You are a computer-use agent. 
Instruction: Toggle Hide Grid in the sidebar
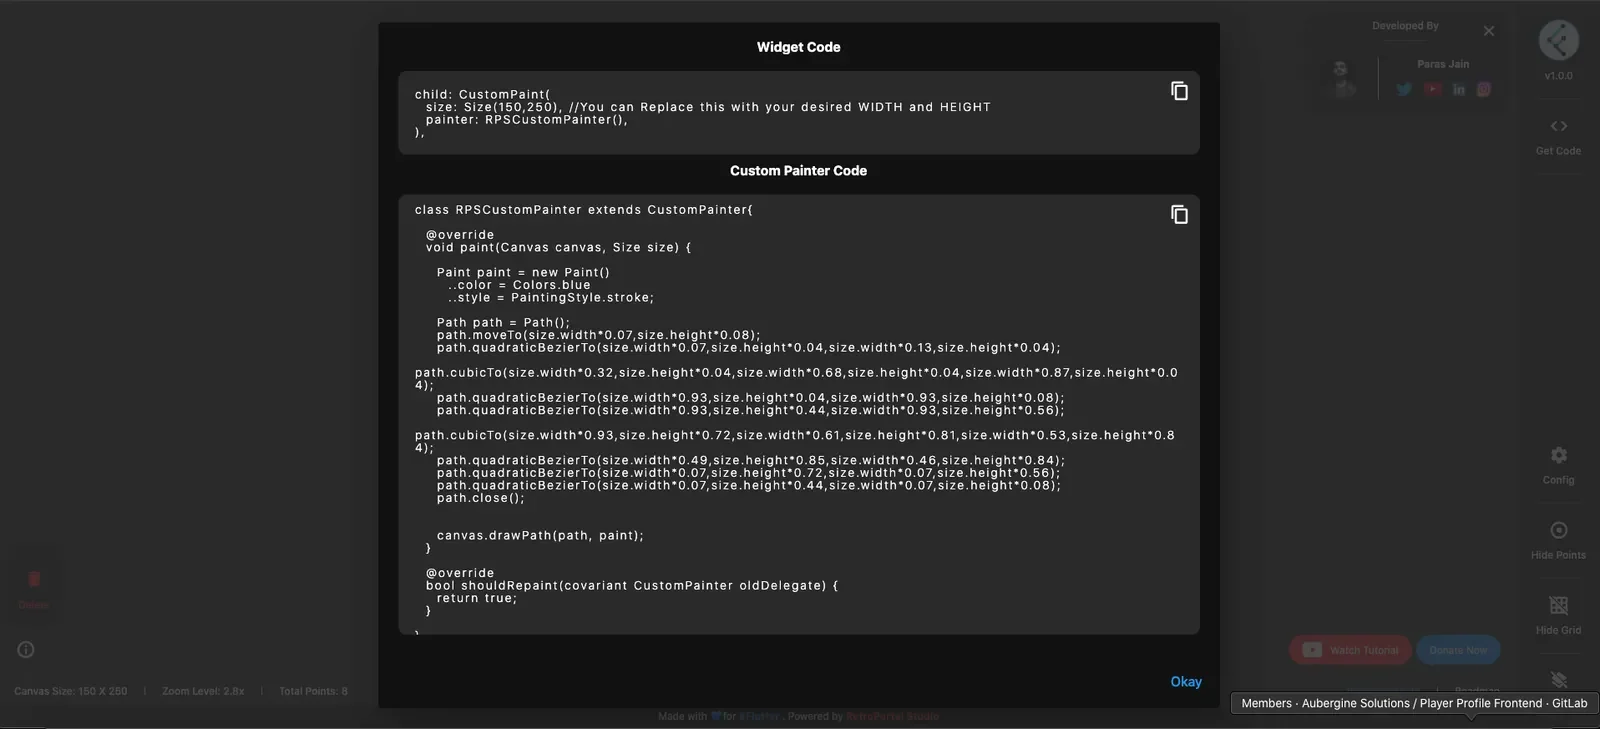click(x=1558, y=615)
